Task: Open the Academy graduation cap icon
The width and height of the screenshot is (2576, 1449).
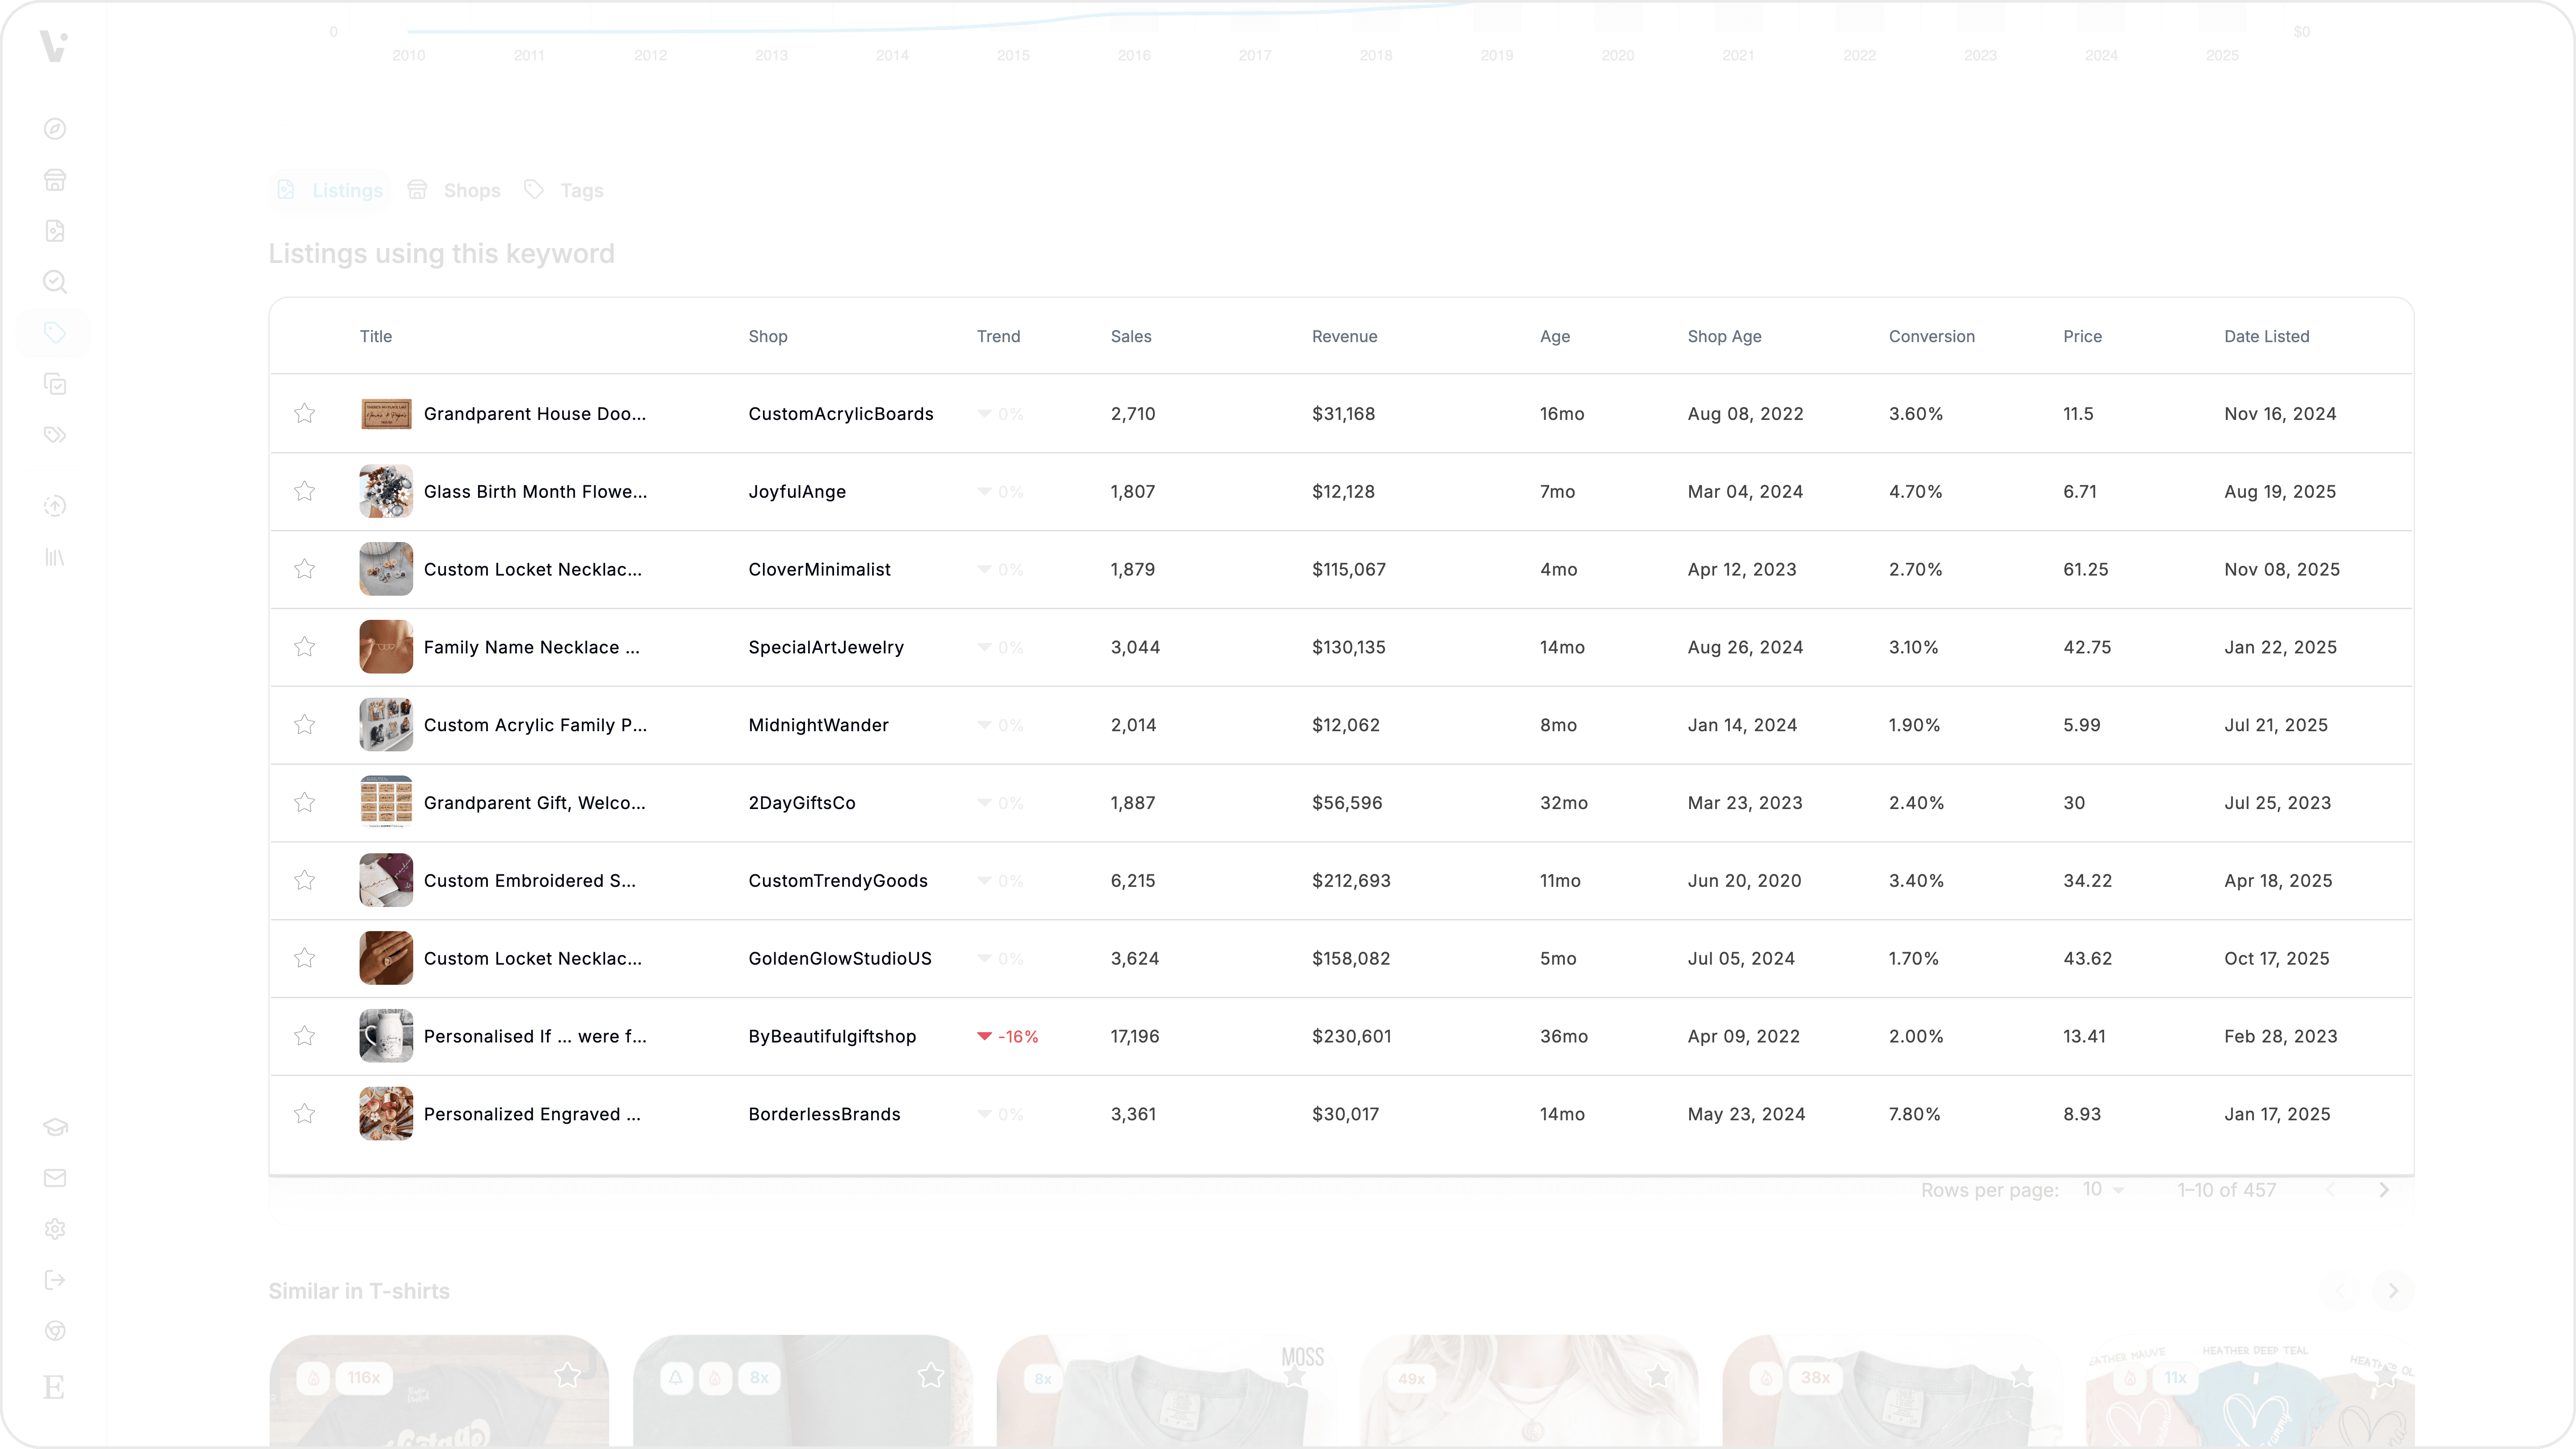Action: click(55, 1126)
